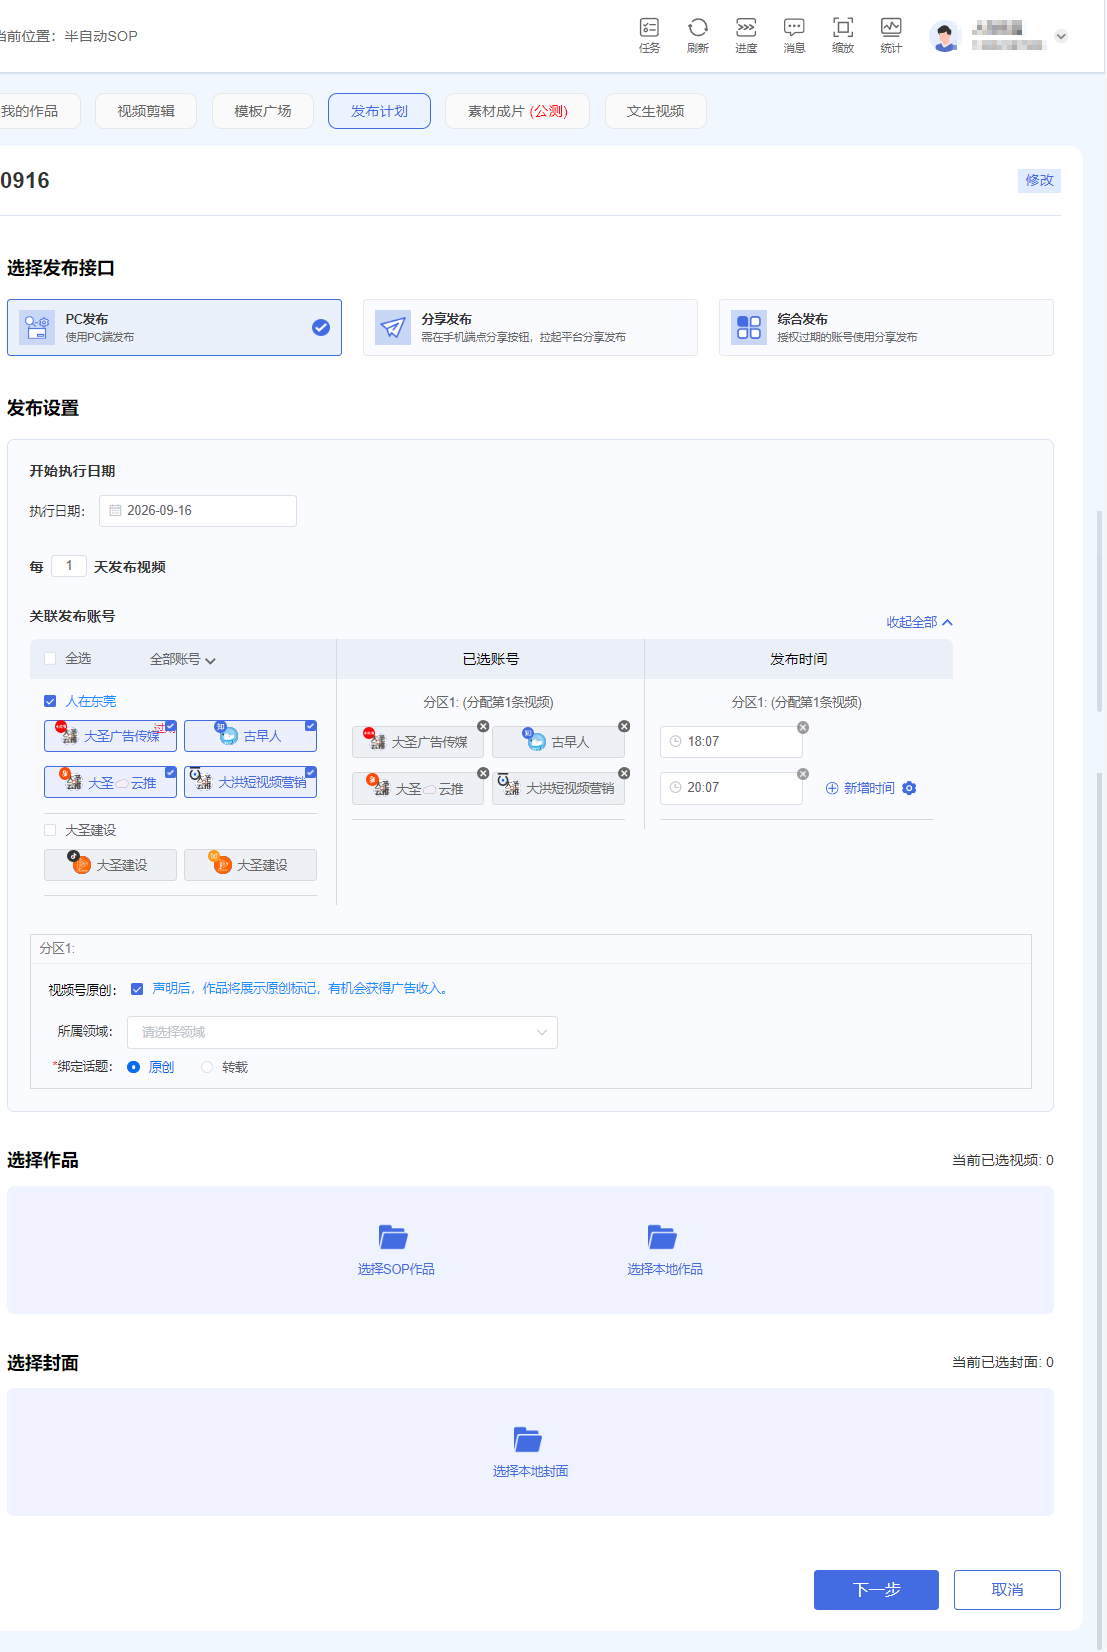
Task: Remove the 云推 account from selected
Action: pos(483,773)
